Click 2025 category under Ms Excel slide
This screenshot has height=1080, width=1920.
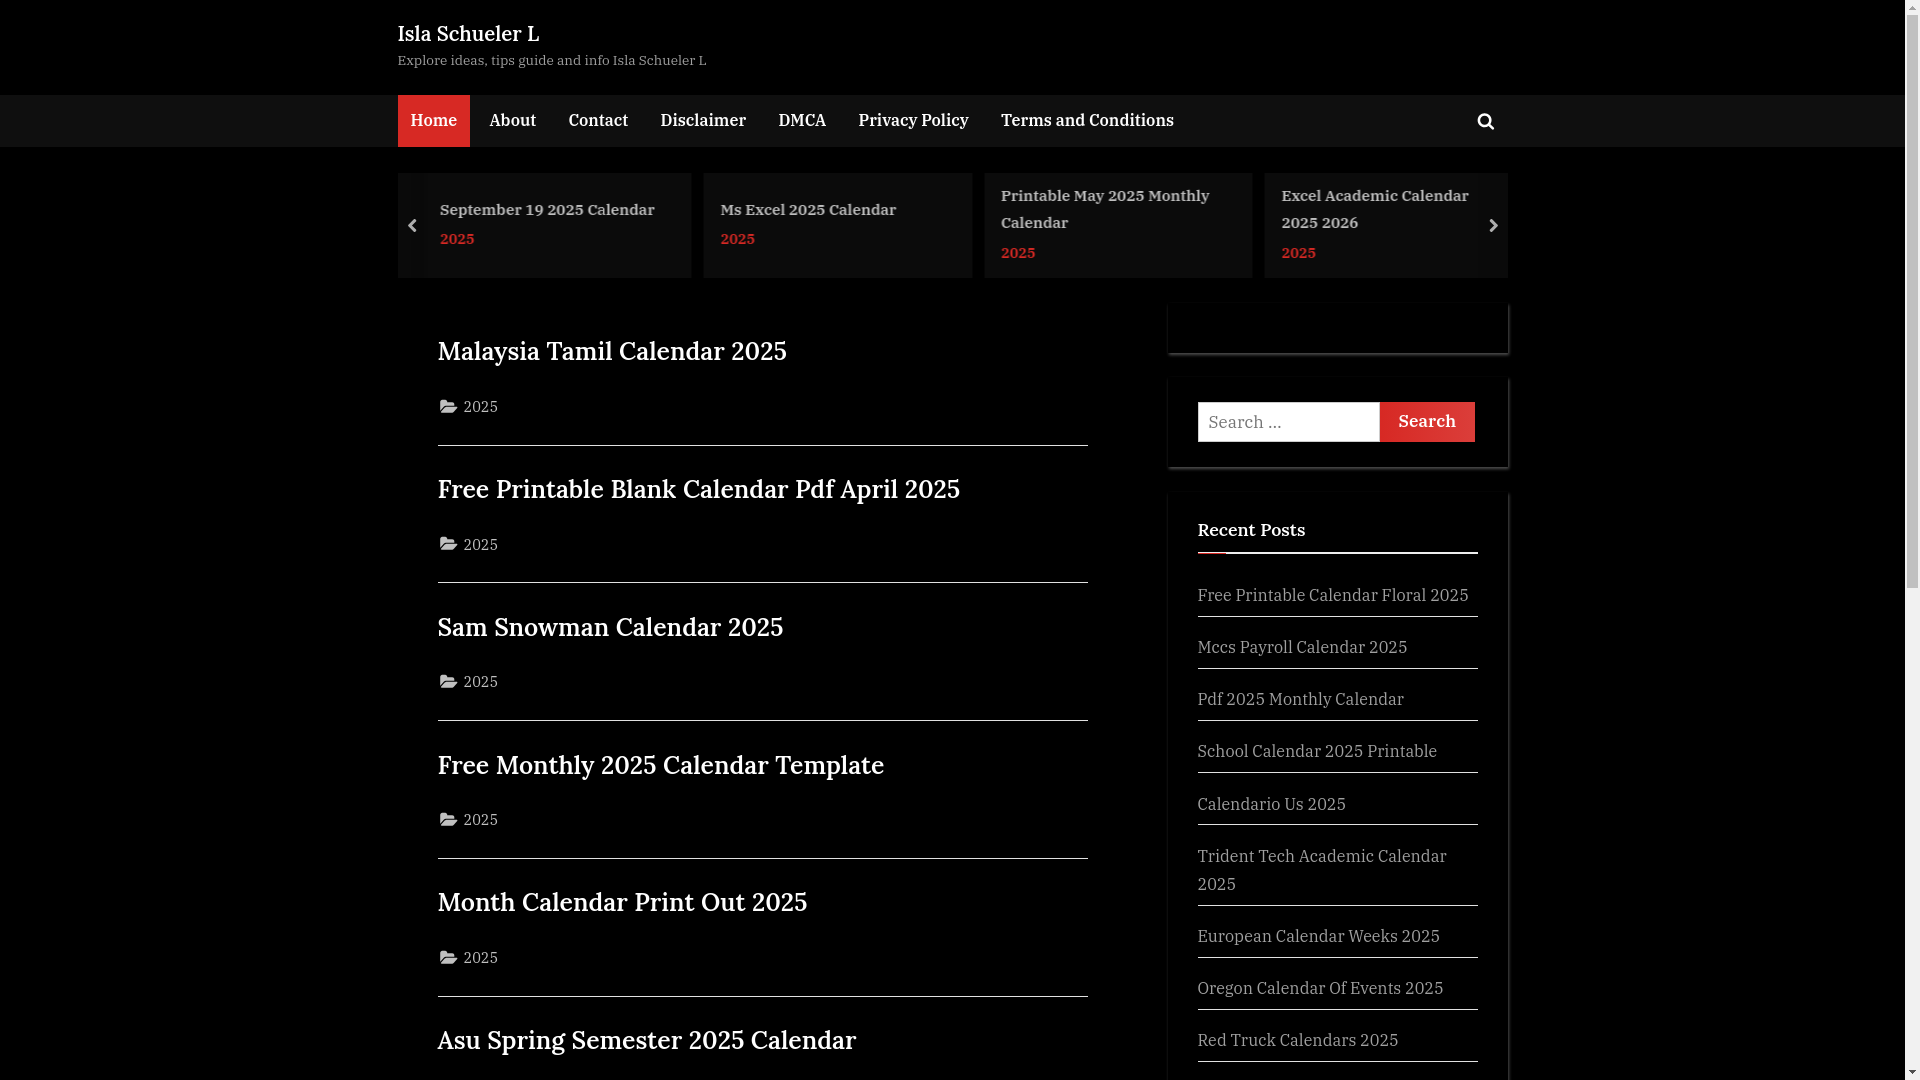click(737, 239)
